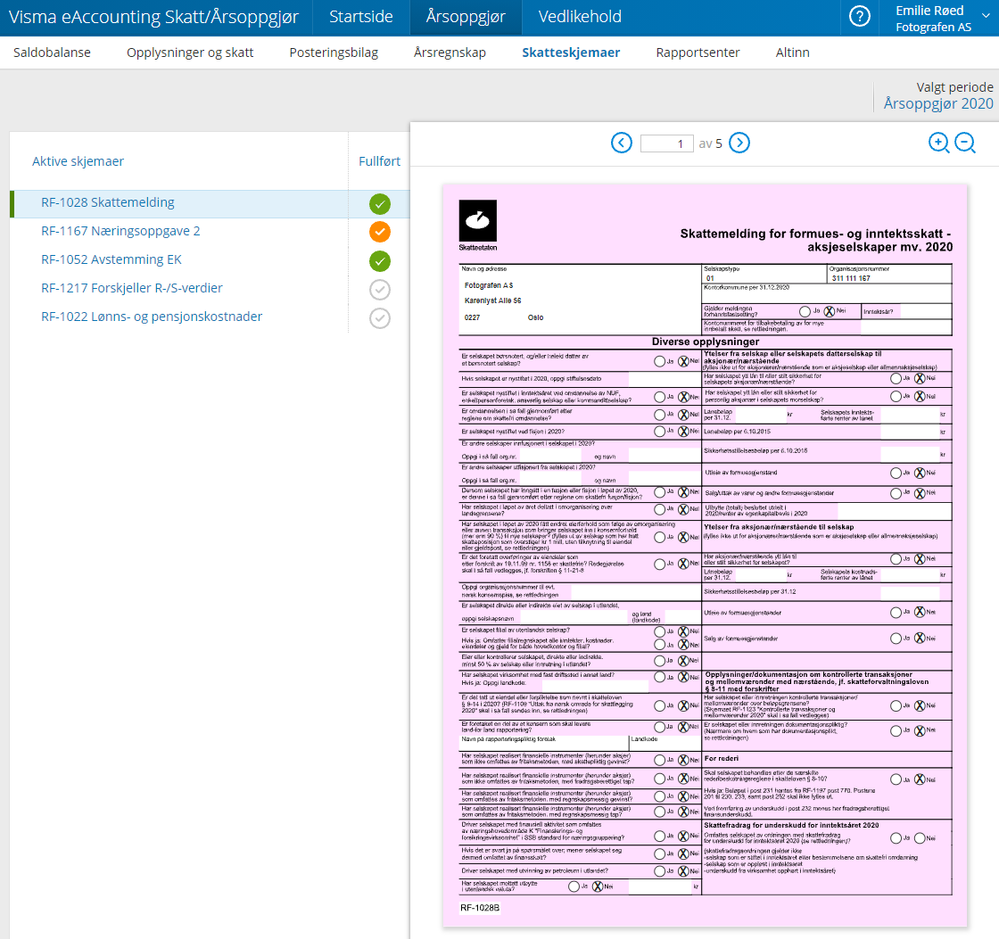Open RF-1022 Lønns- og pensjonskostnader form
The image size is (999, 939).
pyautogui.click(x=152, y=317)
